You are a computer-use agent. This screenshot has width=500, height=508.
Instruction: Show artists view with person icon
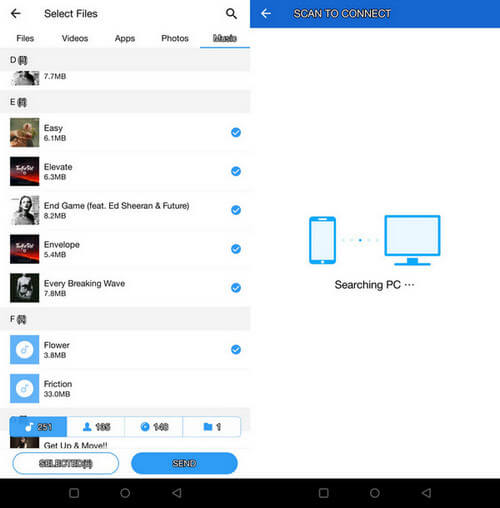(96, 427)
